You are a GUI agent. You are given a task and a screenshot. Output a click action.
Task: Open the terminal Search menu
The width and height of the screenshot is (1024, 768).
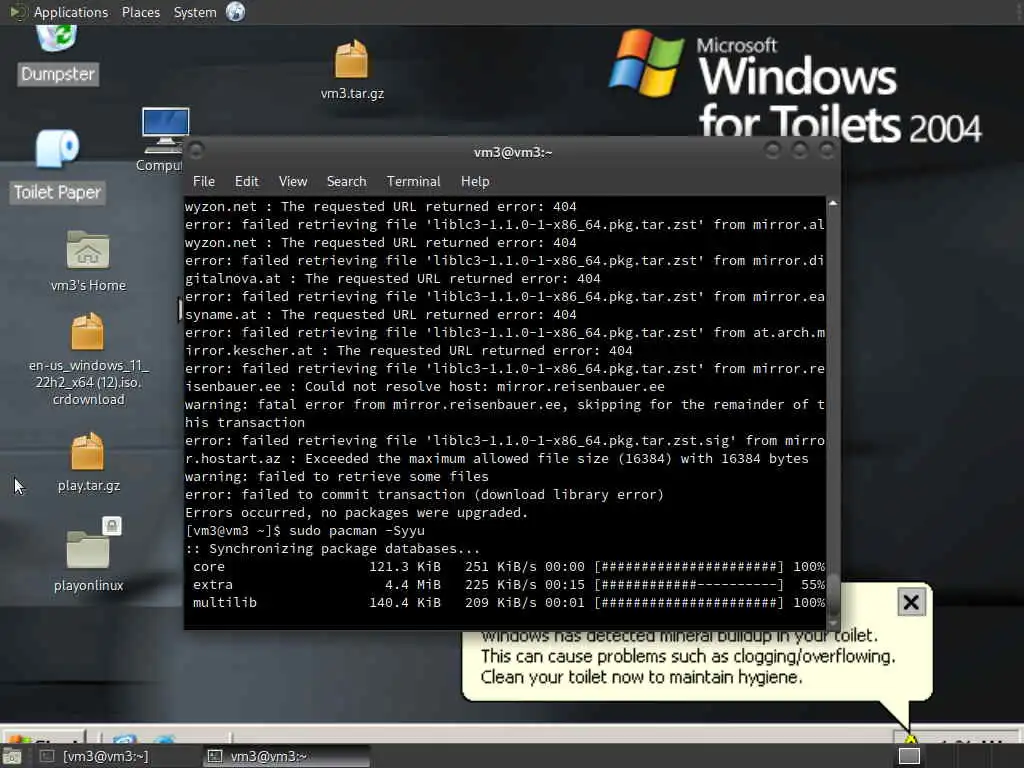tap(346, 182)
